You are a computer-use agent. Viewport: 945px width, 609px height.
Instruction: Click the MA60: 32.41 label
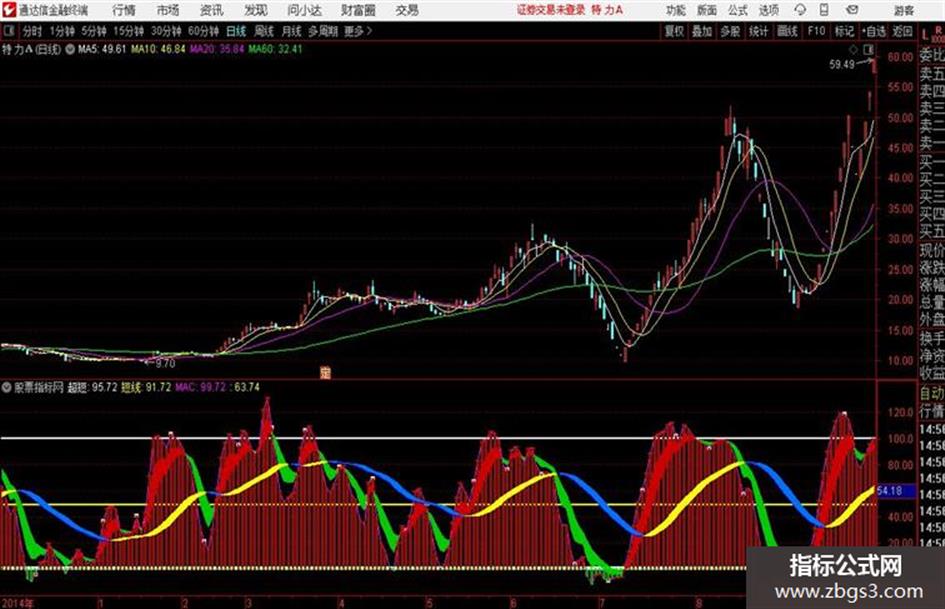[275, 49]
